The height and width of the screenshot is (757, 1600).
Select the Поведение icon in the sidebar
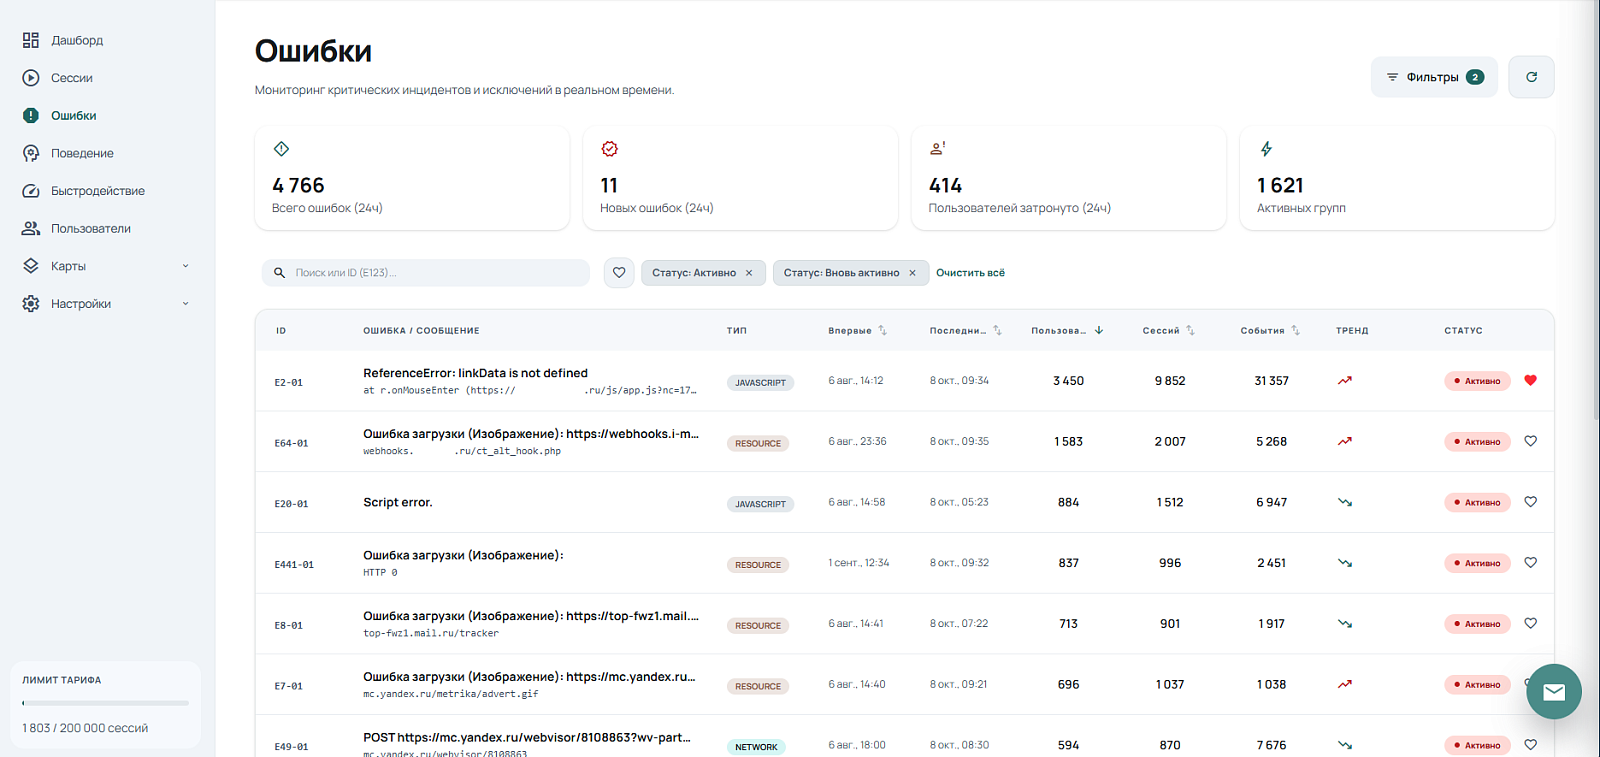pyautogui.click(x=31, y=153)
